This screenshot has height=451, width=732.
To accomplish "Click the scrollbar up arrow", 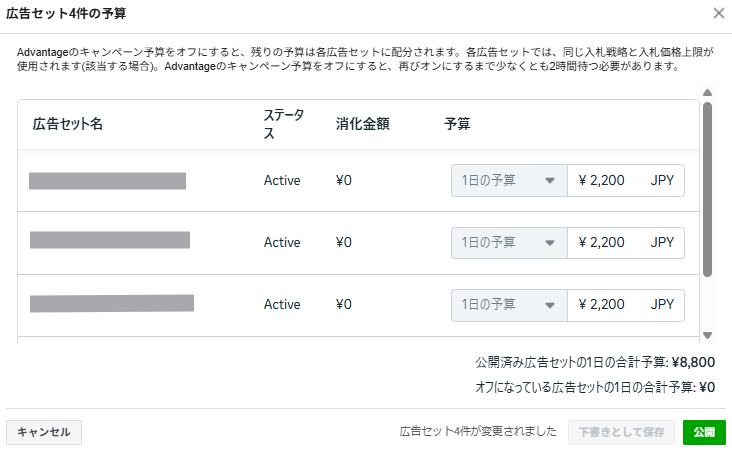I will click(x=707, y=93).
